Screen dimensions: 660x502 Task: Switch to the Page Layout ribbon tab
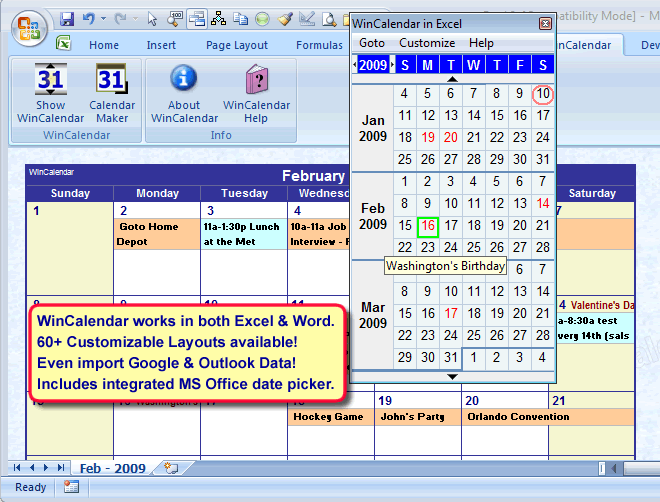[237, 45]
